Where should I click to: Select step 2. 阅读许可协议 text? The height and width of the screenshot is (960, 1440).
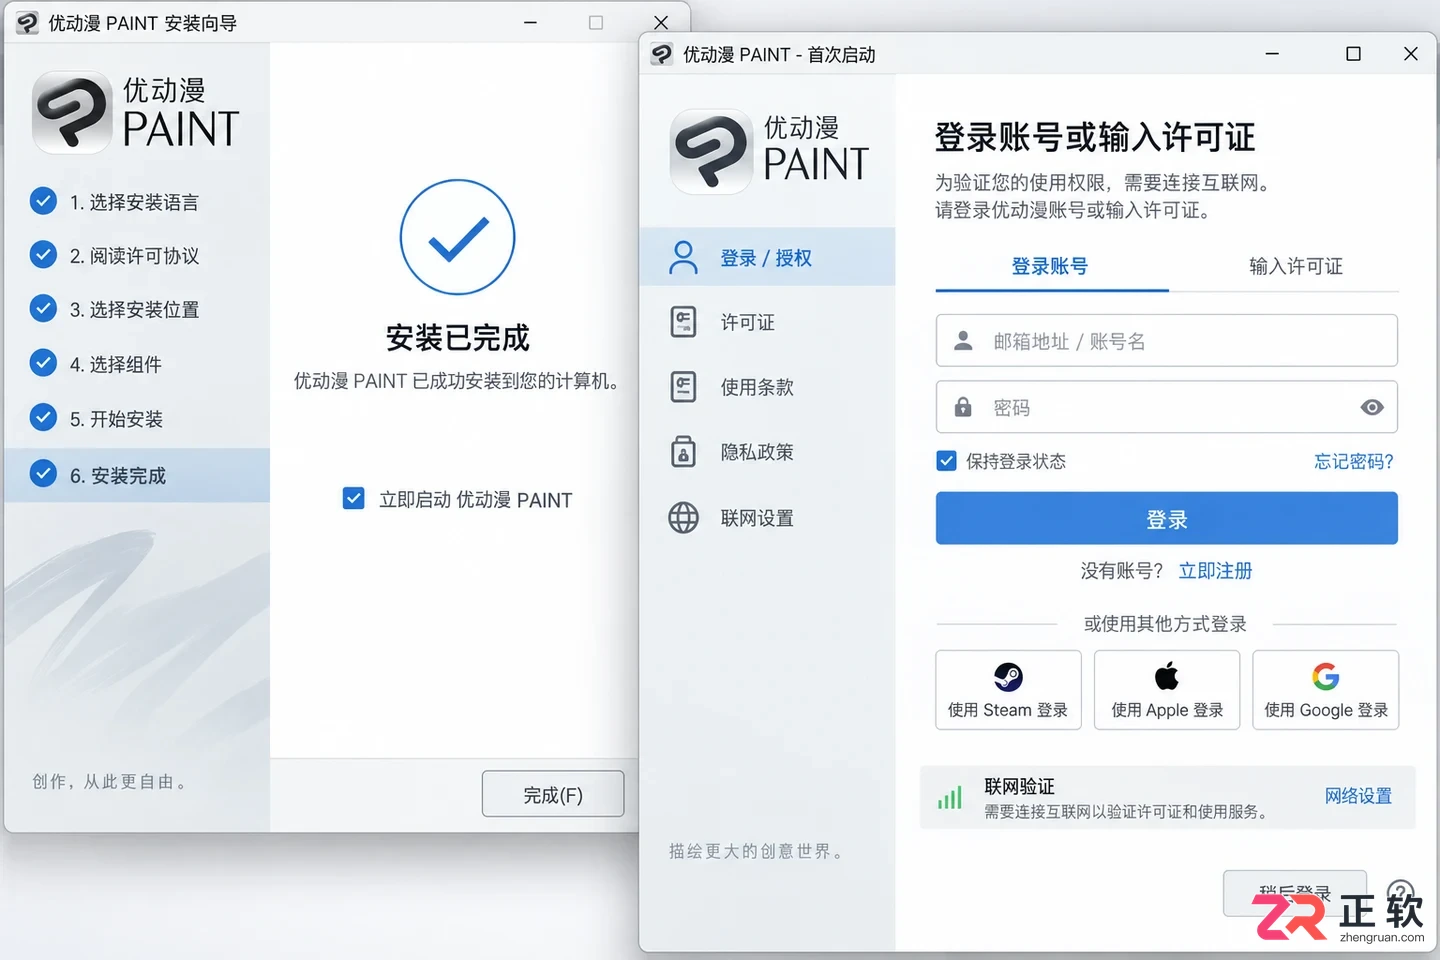click(134, 256)
